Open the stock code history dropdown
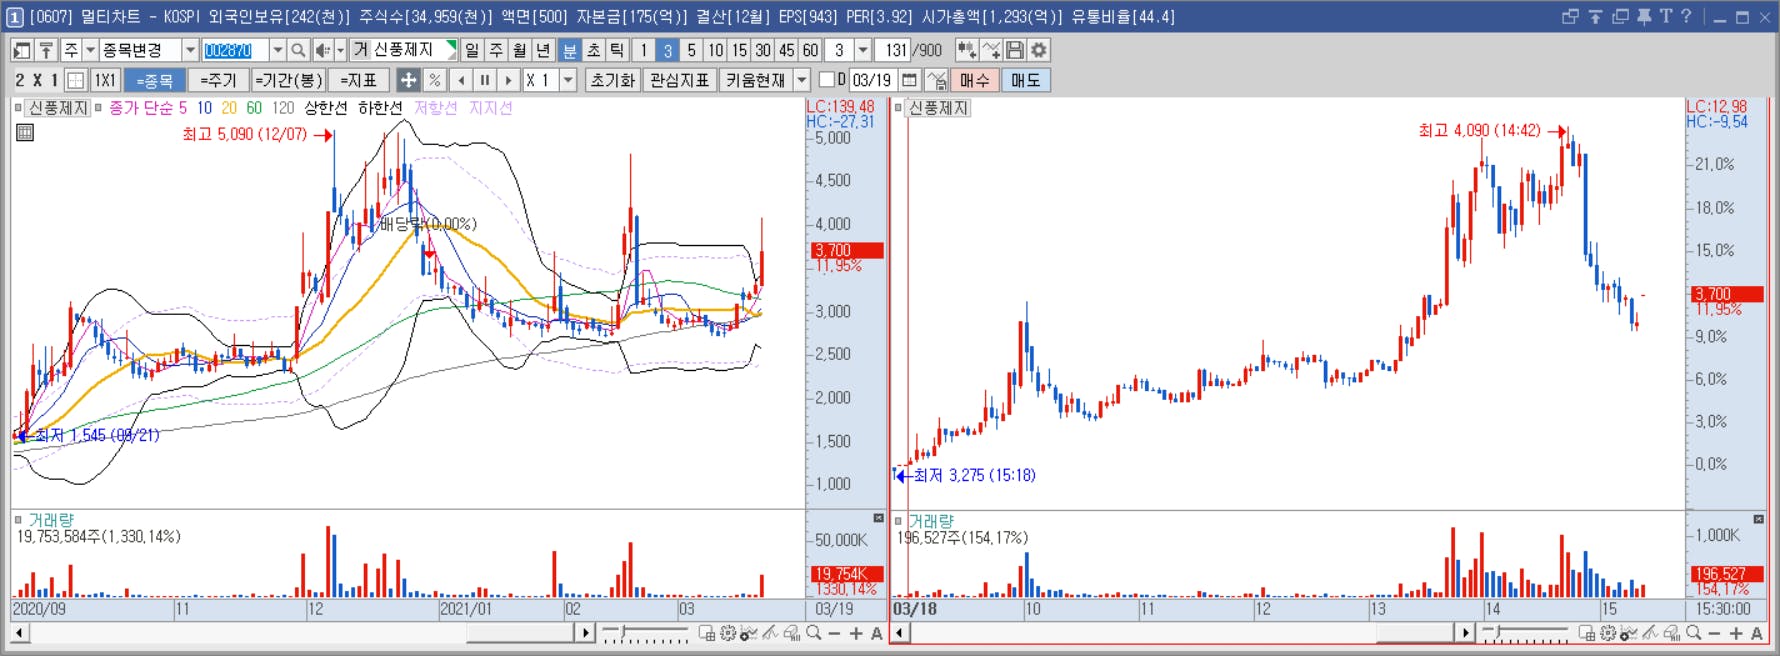The height and width of the screenshot is (656, 1780). [278, 50]
